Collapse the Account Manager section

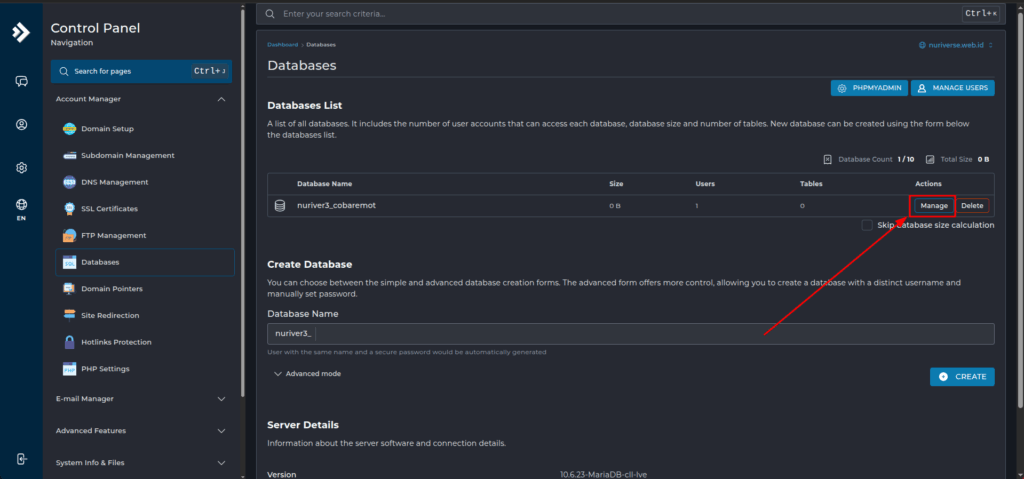point(221,99)
